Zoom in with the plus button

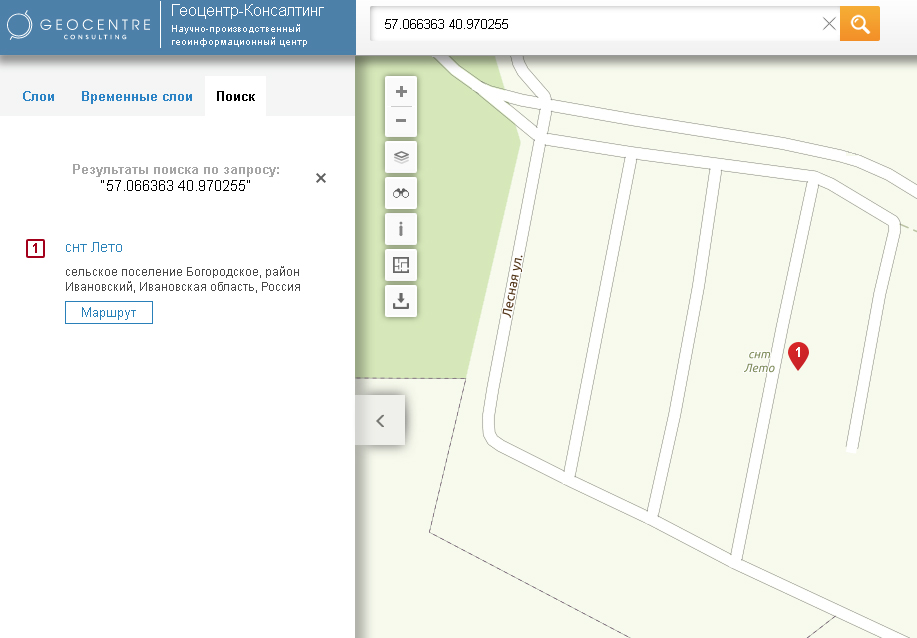point(401,91)
